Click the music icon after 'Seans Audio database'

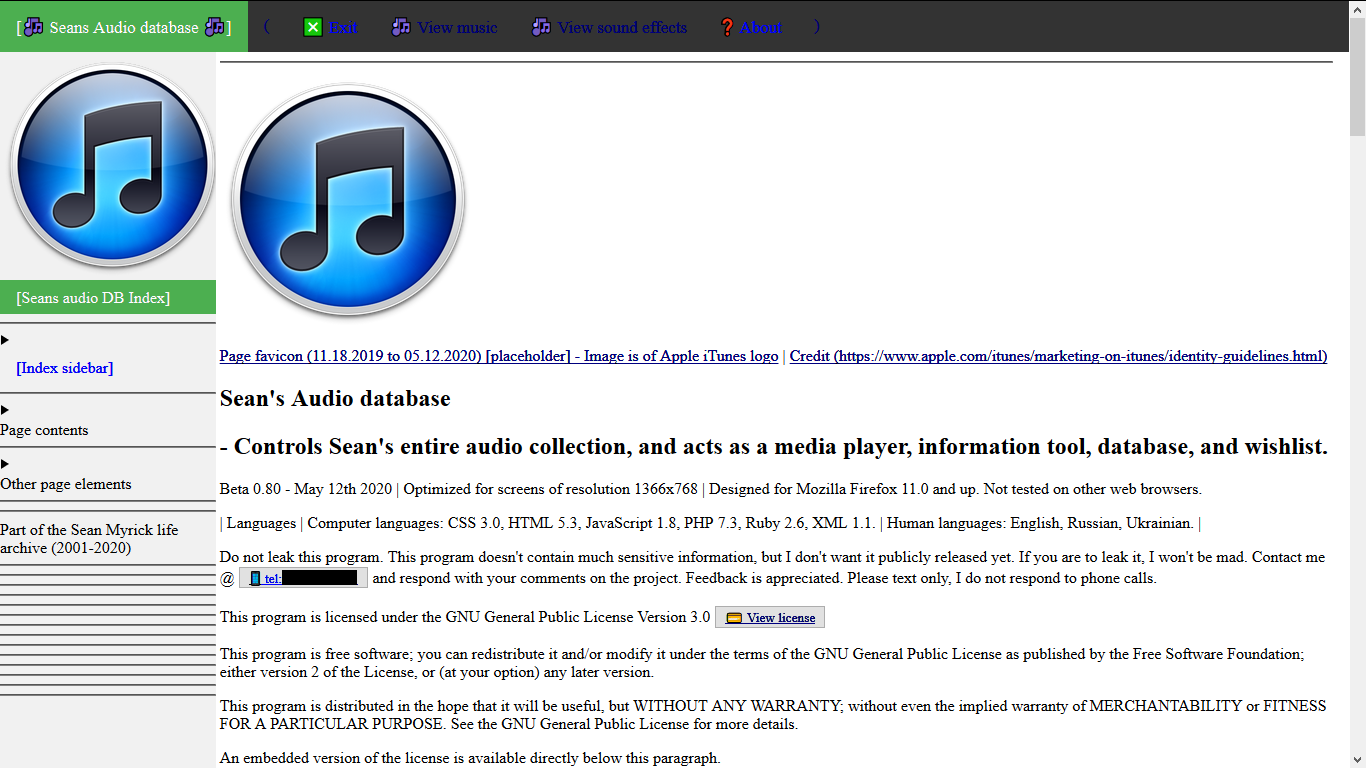click(214, 27)
